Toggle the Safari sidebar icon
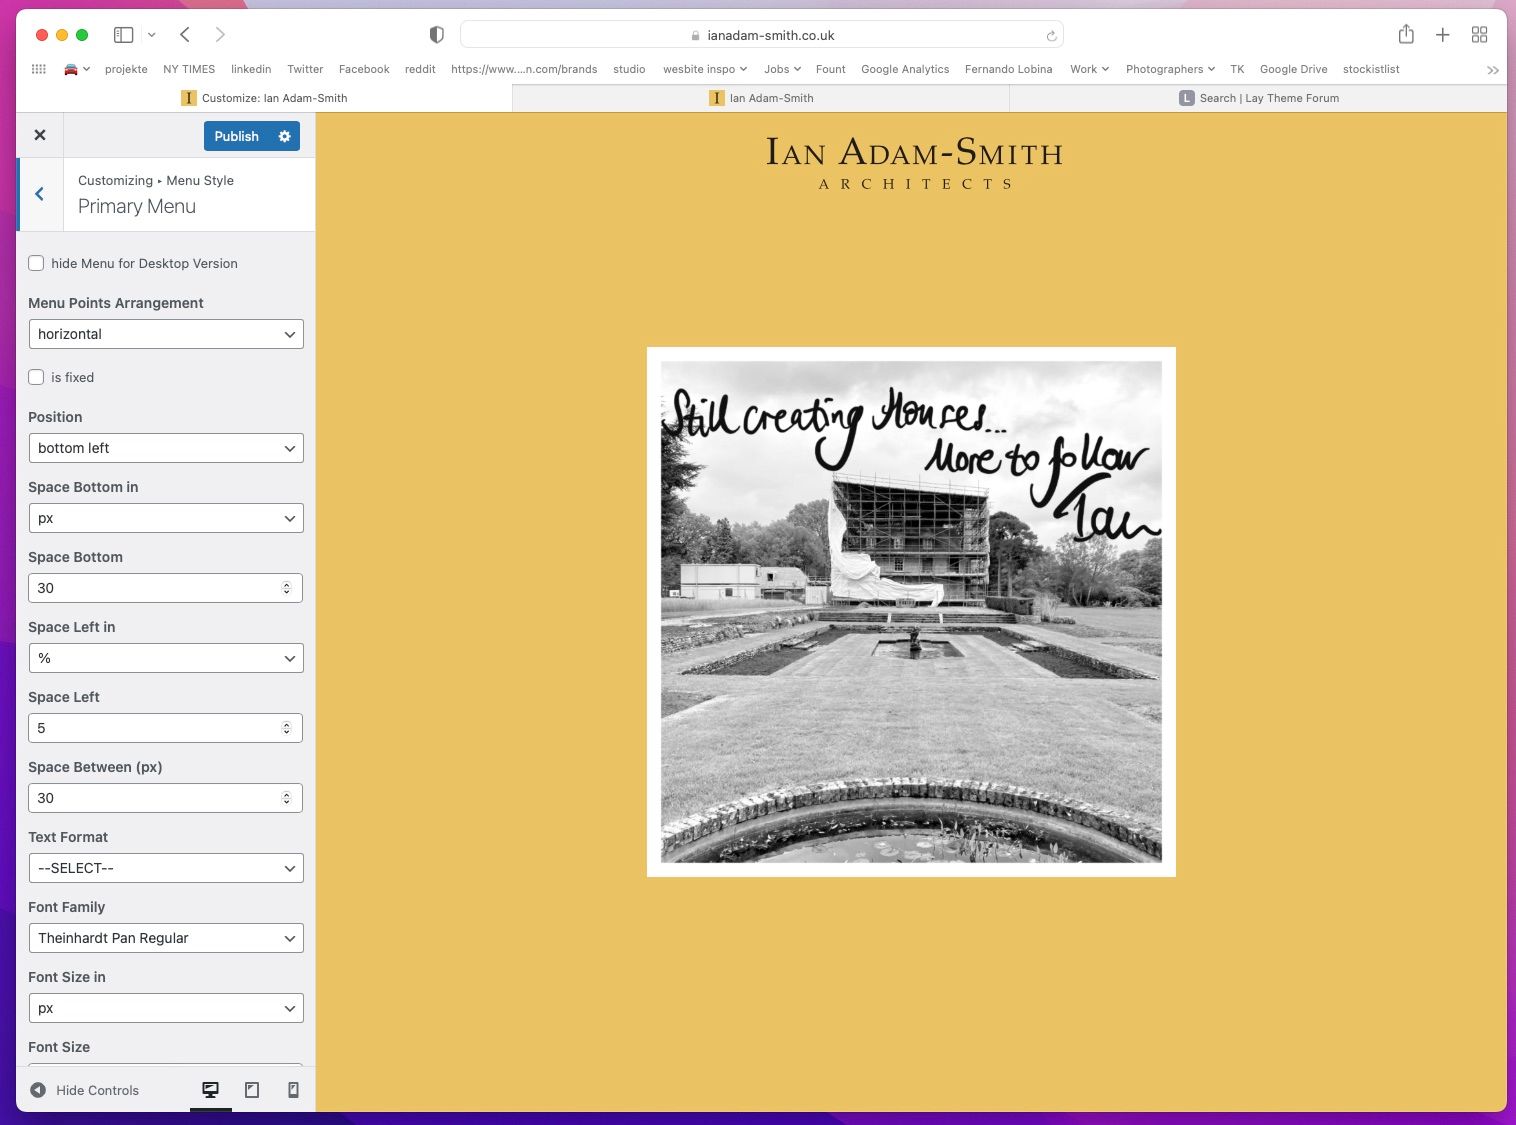 [124, 35]
